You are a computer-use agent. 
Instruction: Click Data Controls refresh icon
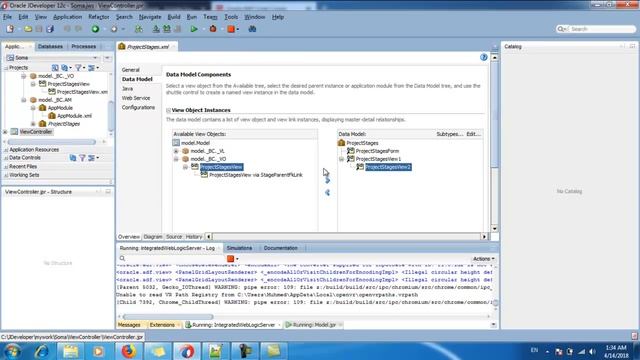pos(73,158)
